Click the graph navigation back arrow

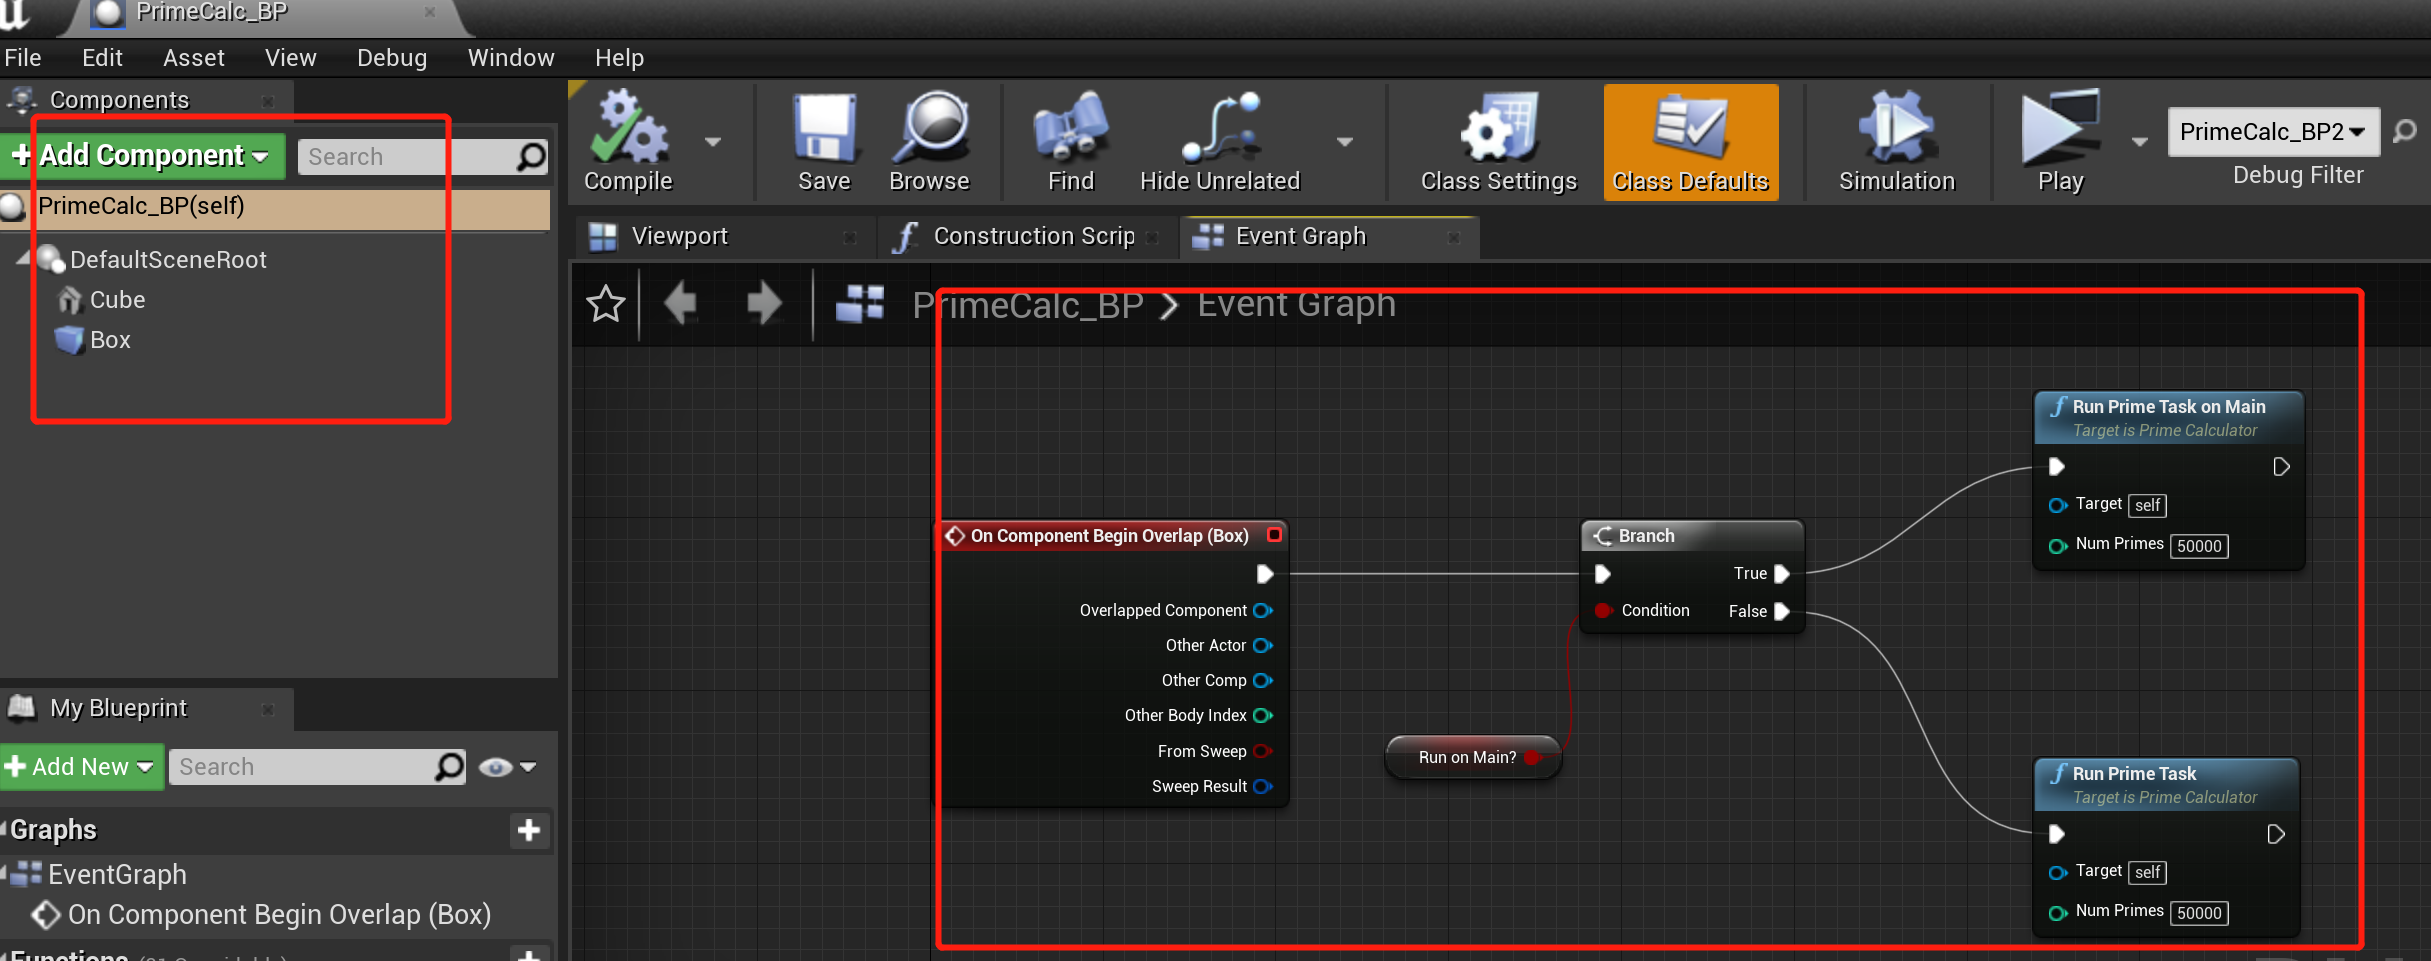(x=681, y=303)
